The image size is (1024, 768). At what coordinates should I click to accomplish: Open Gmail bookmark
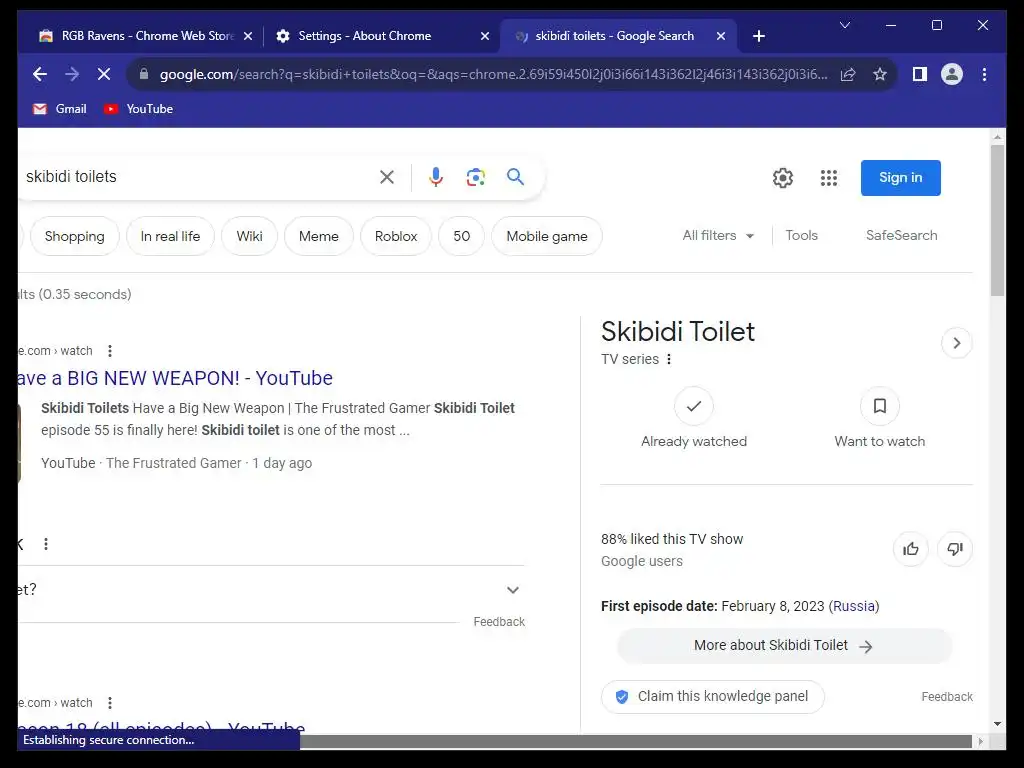[x=59, y=109]
